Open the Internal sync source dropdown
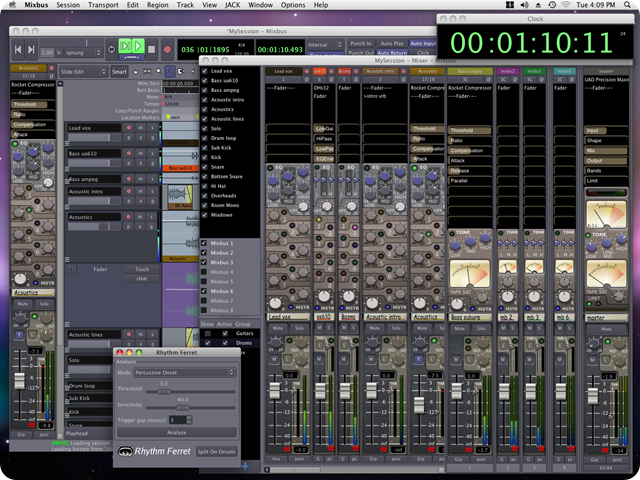This screenshot has height=480, width=640. pyautogui.click(x=324, y=45)
